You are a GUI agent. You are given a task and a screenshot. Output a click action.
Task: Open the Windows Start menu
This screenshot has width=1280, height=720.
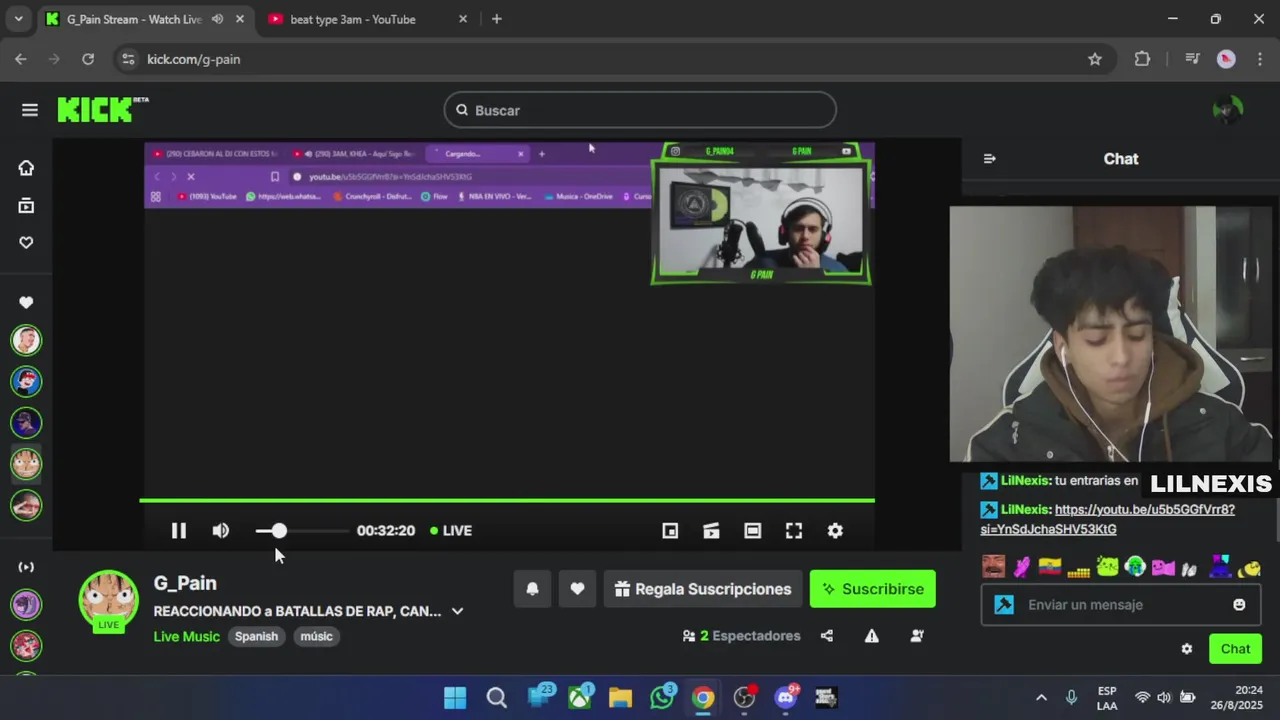click(x=455, y=697)
